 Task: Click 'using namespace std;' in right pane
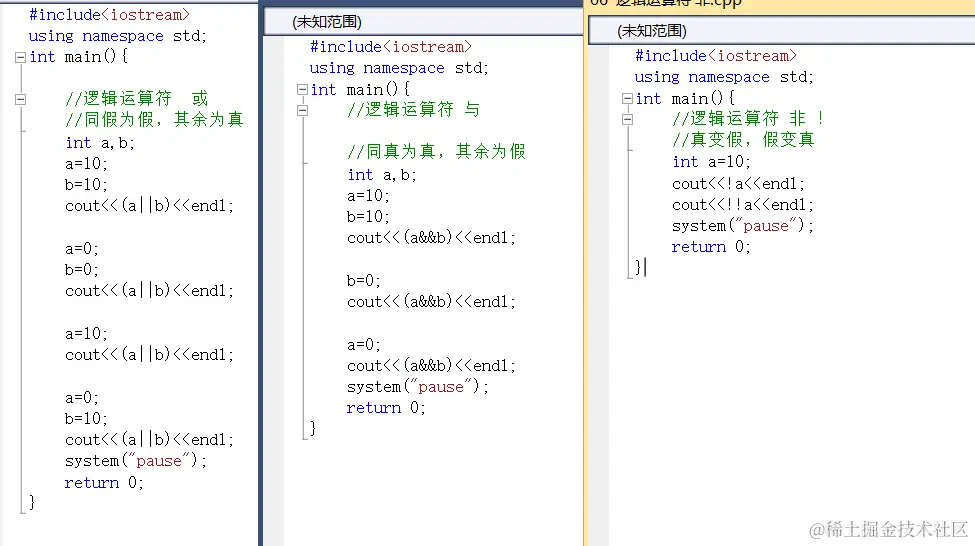tap(724, 77)
